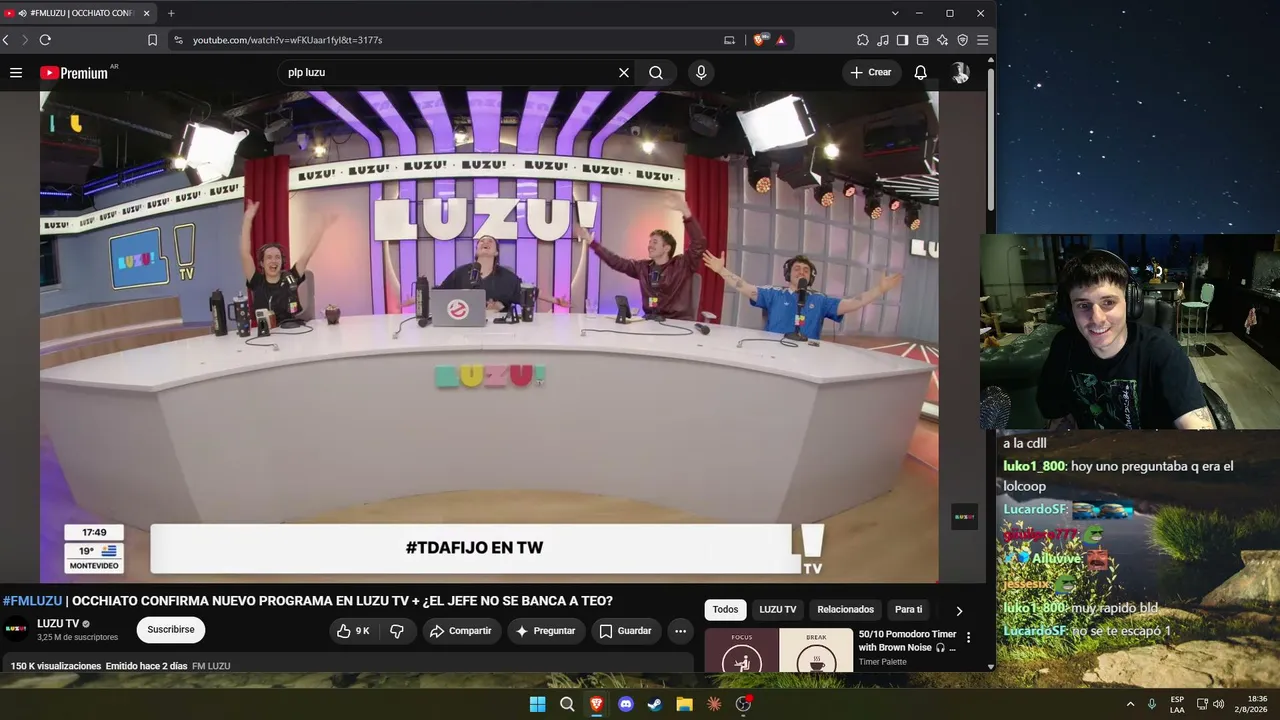Open the Brave VPN shield icon
Screen dimensions: 1280x720
pos(963,40)
